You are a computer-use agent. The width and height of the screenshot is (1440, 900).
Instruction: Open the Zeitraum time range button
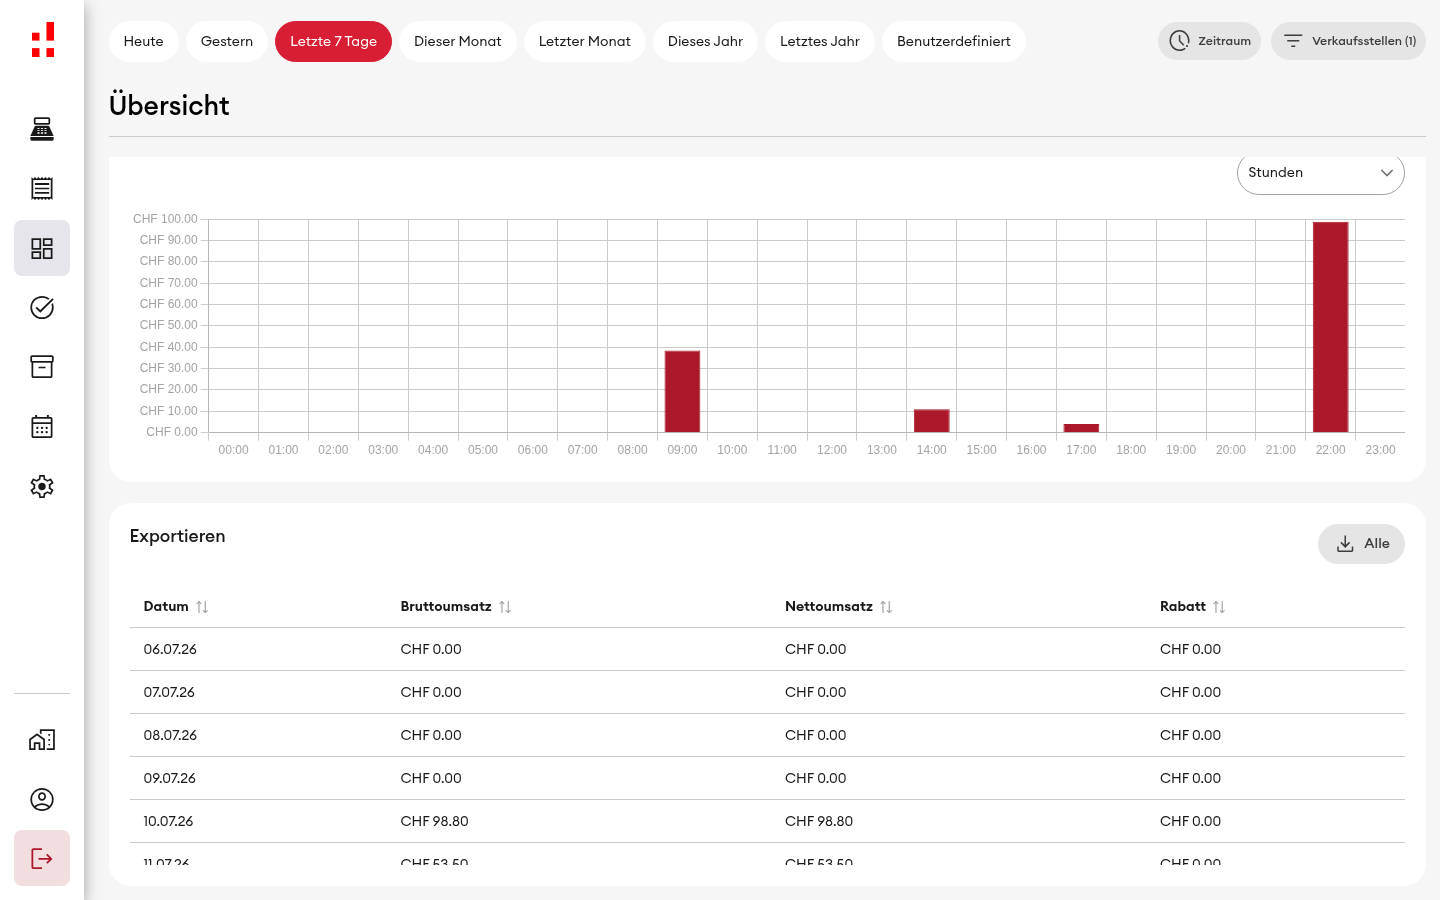(x=1209, y=41)
